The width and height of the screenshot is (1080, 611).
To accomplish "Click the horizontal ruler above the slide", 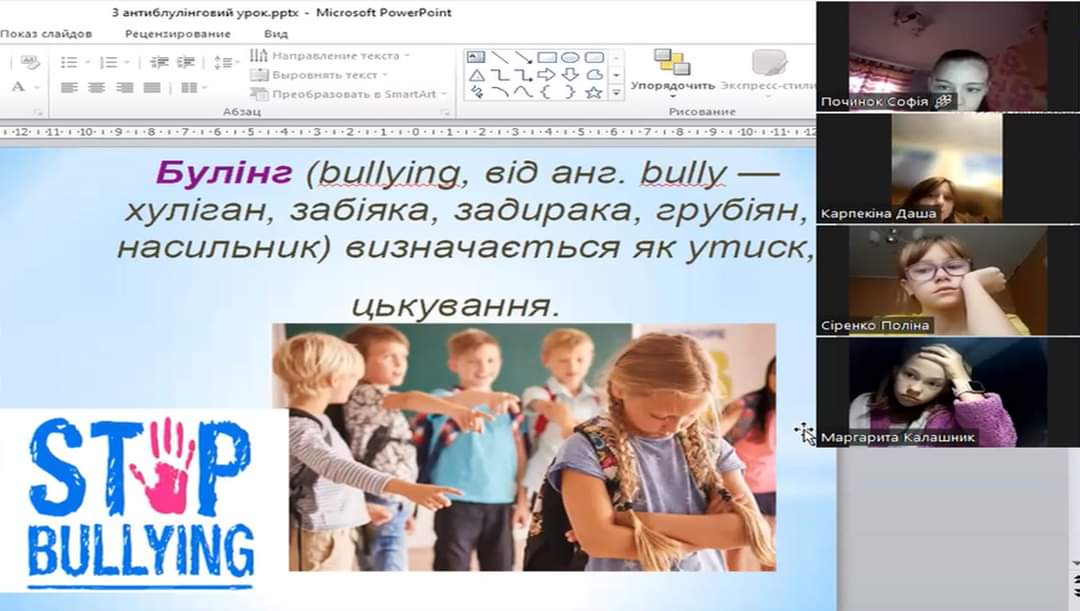I will point(408,132).
